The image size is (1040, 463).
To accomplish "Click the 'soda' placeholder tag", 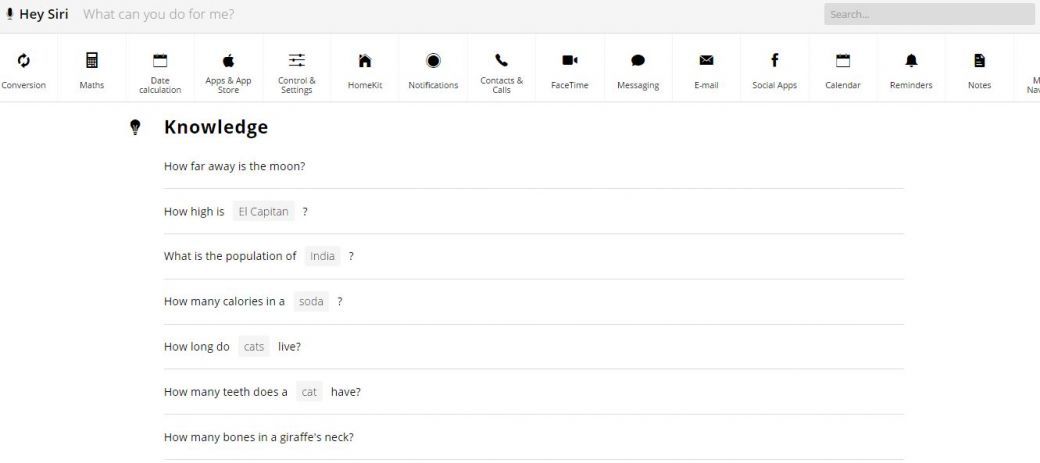I will coord(311,301).
